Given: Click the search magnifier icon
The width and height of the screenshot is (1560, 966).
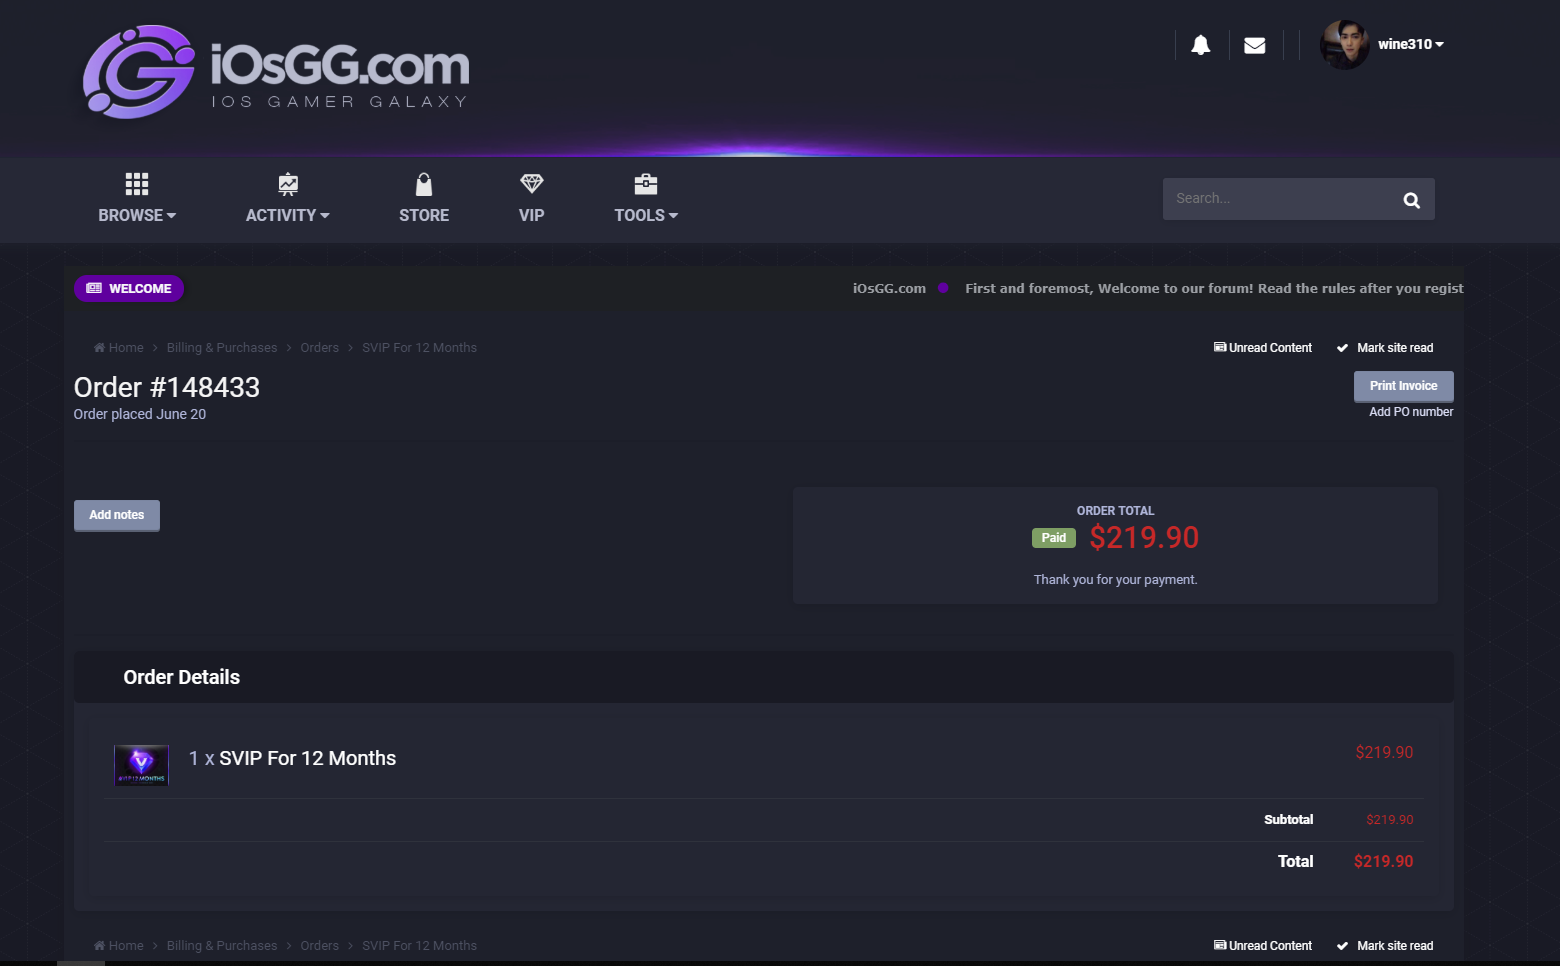Looking at the screenshot, I should [1412, 200].
